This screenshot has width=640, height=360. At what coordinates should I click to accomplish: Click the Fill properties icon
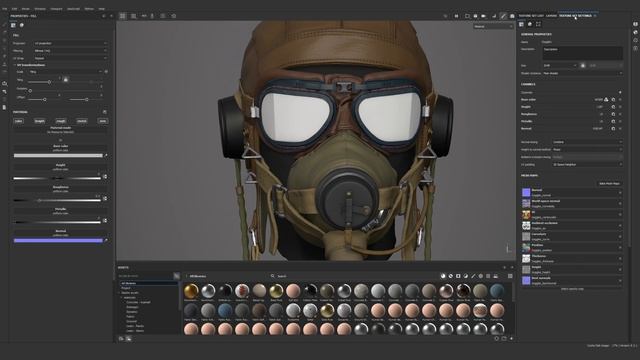pyautogui.click(x=13, y=25)
